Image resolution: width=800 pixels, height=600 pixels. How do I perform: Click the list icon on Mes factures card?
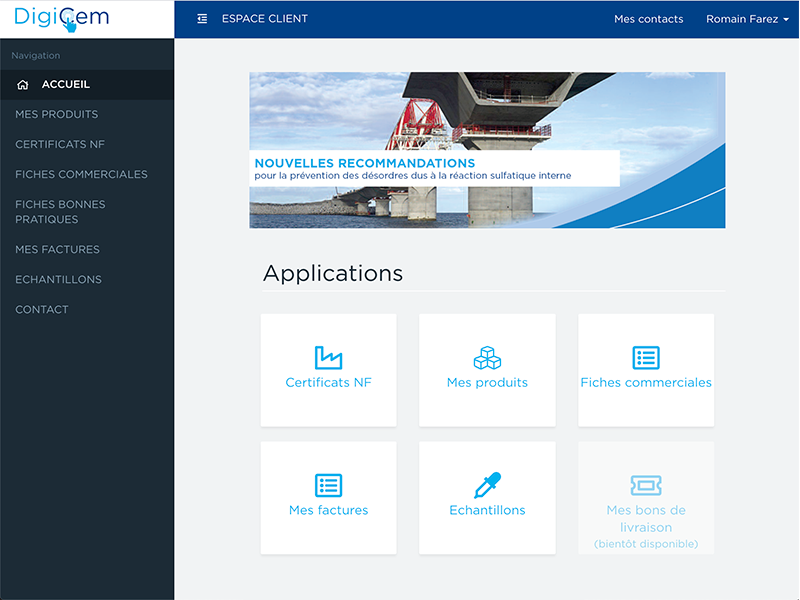pyautogui.click(x=328, y=485)
